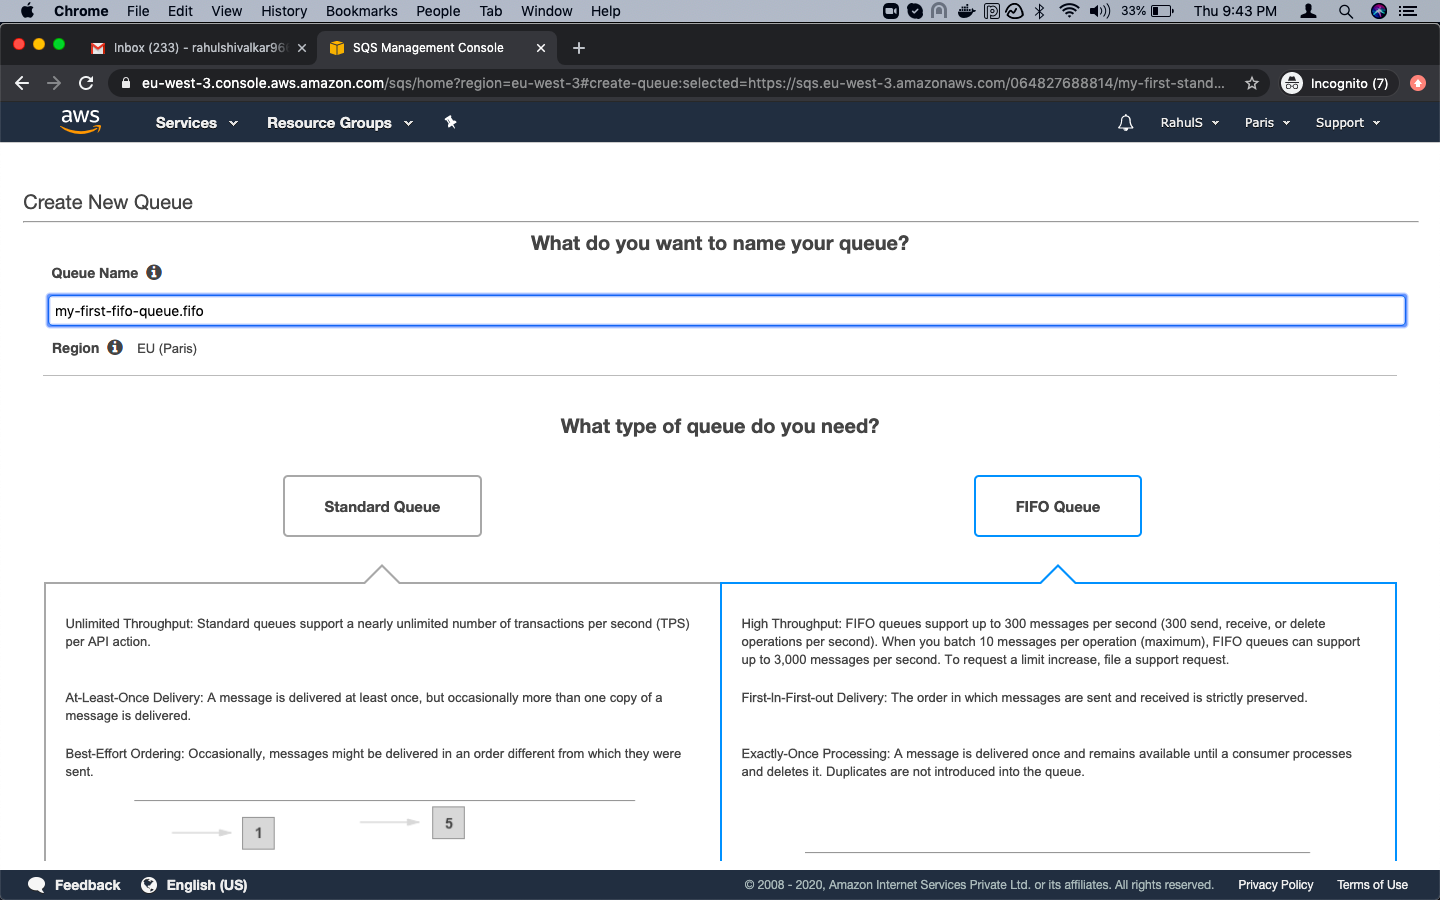Expand the Services dropdown
Screen dimensions: 1440x900
(x=197, y=123)
